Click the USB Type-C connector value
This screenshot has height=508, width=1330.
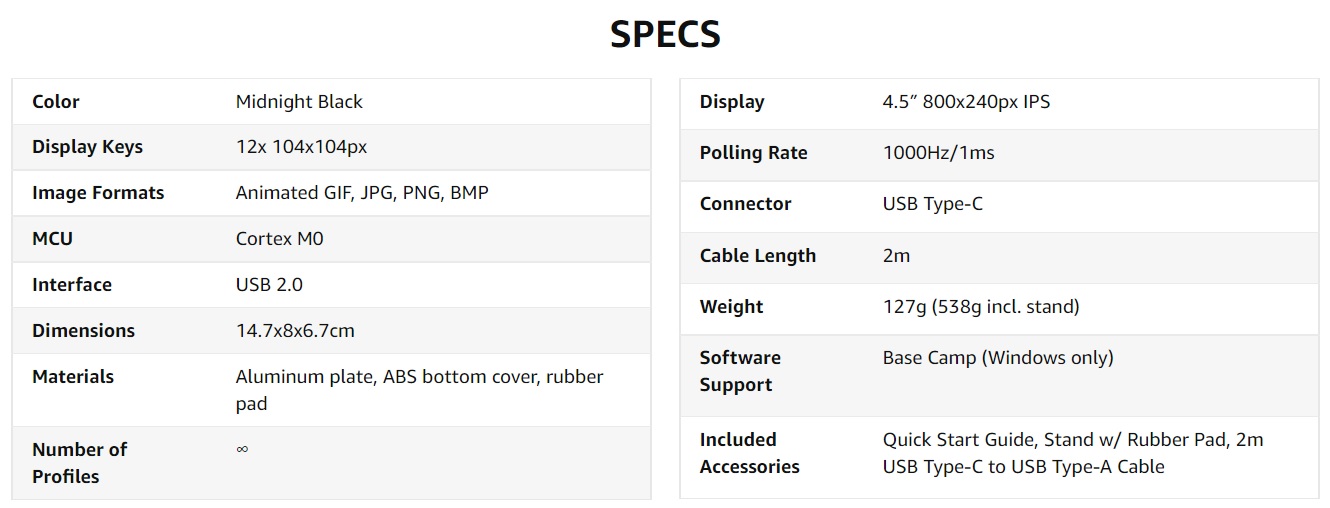[x=932, y=204]
